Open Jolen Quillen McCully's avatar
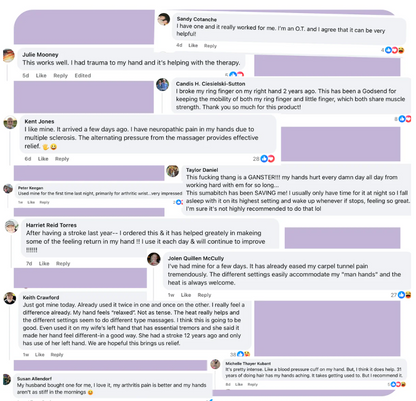The width and height of the screenshot is (416, 401). 154,259
